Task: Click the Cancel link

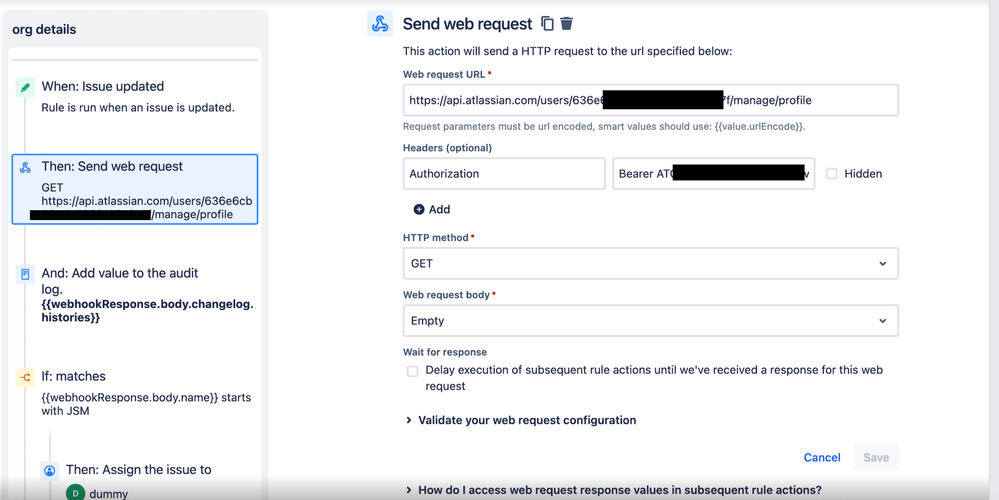Action: click(822, 457)
